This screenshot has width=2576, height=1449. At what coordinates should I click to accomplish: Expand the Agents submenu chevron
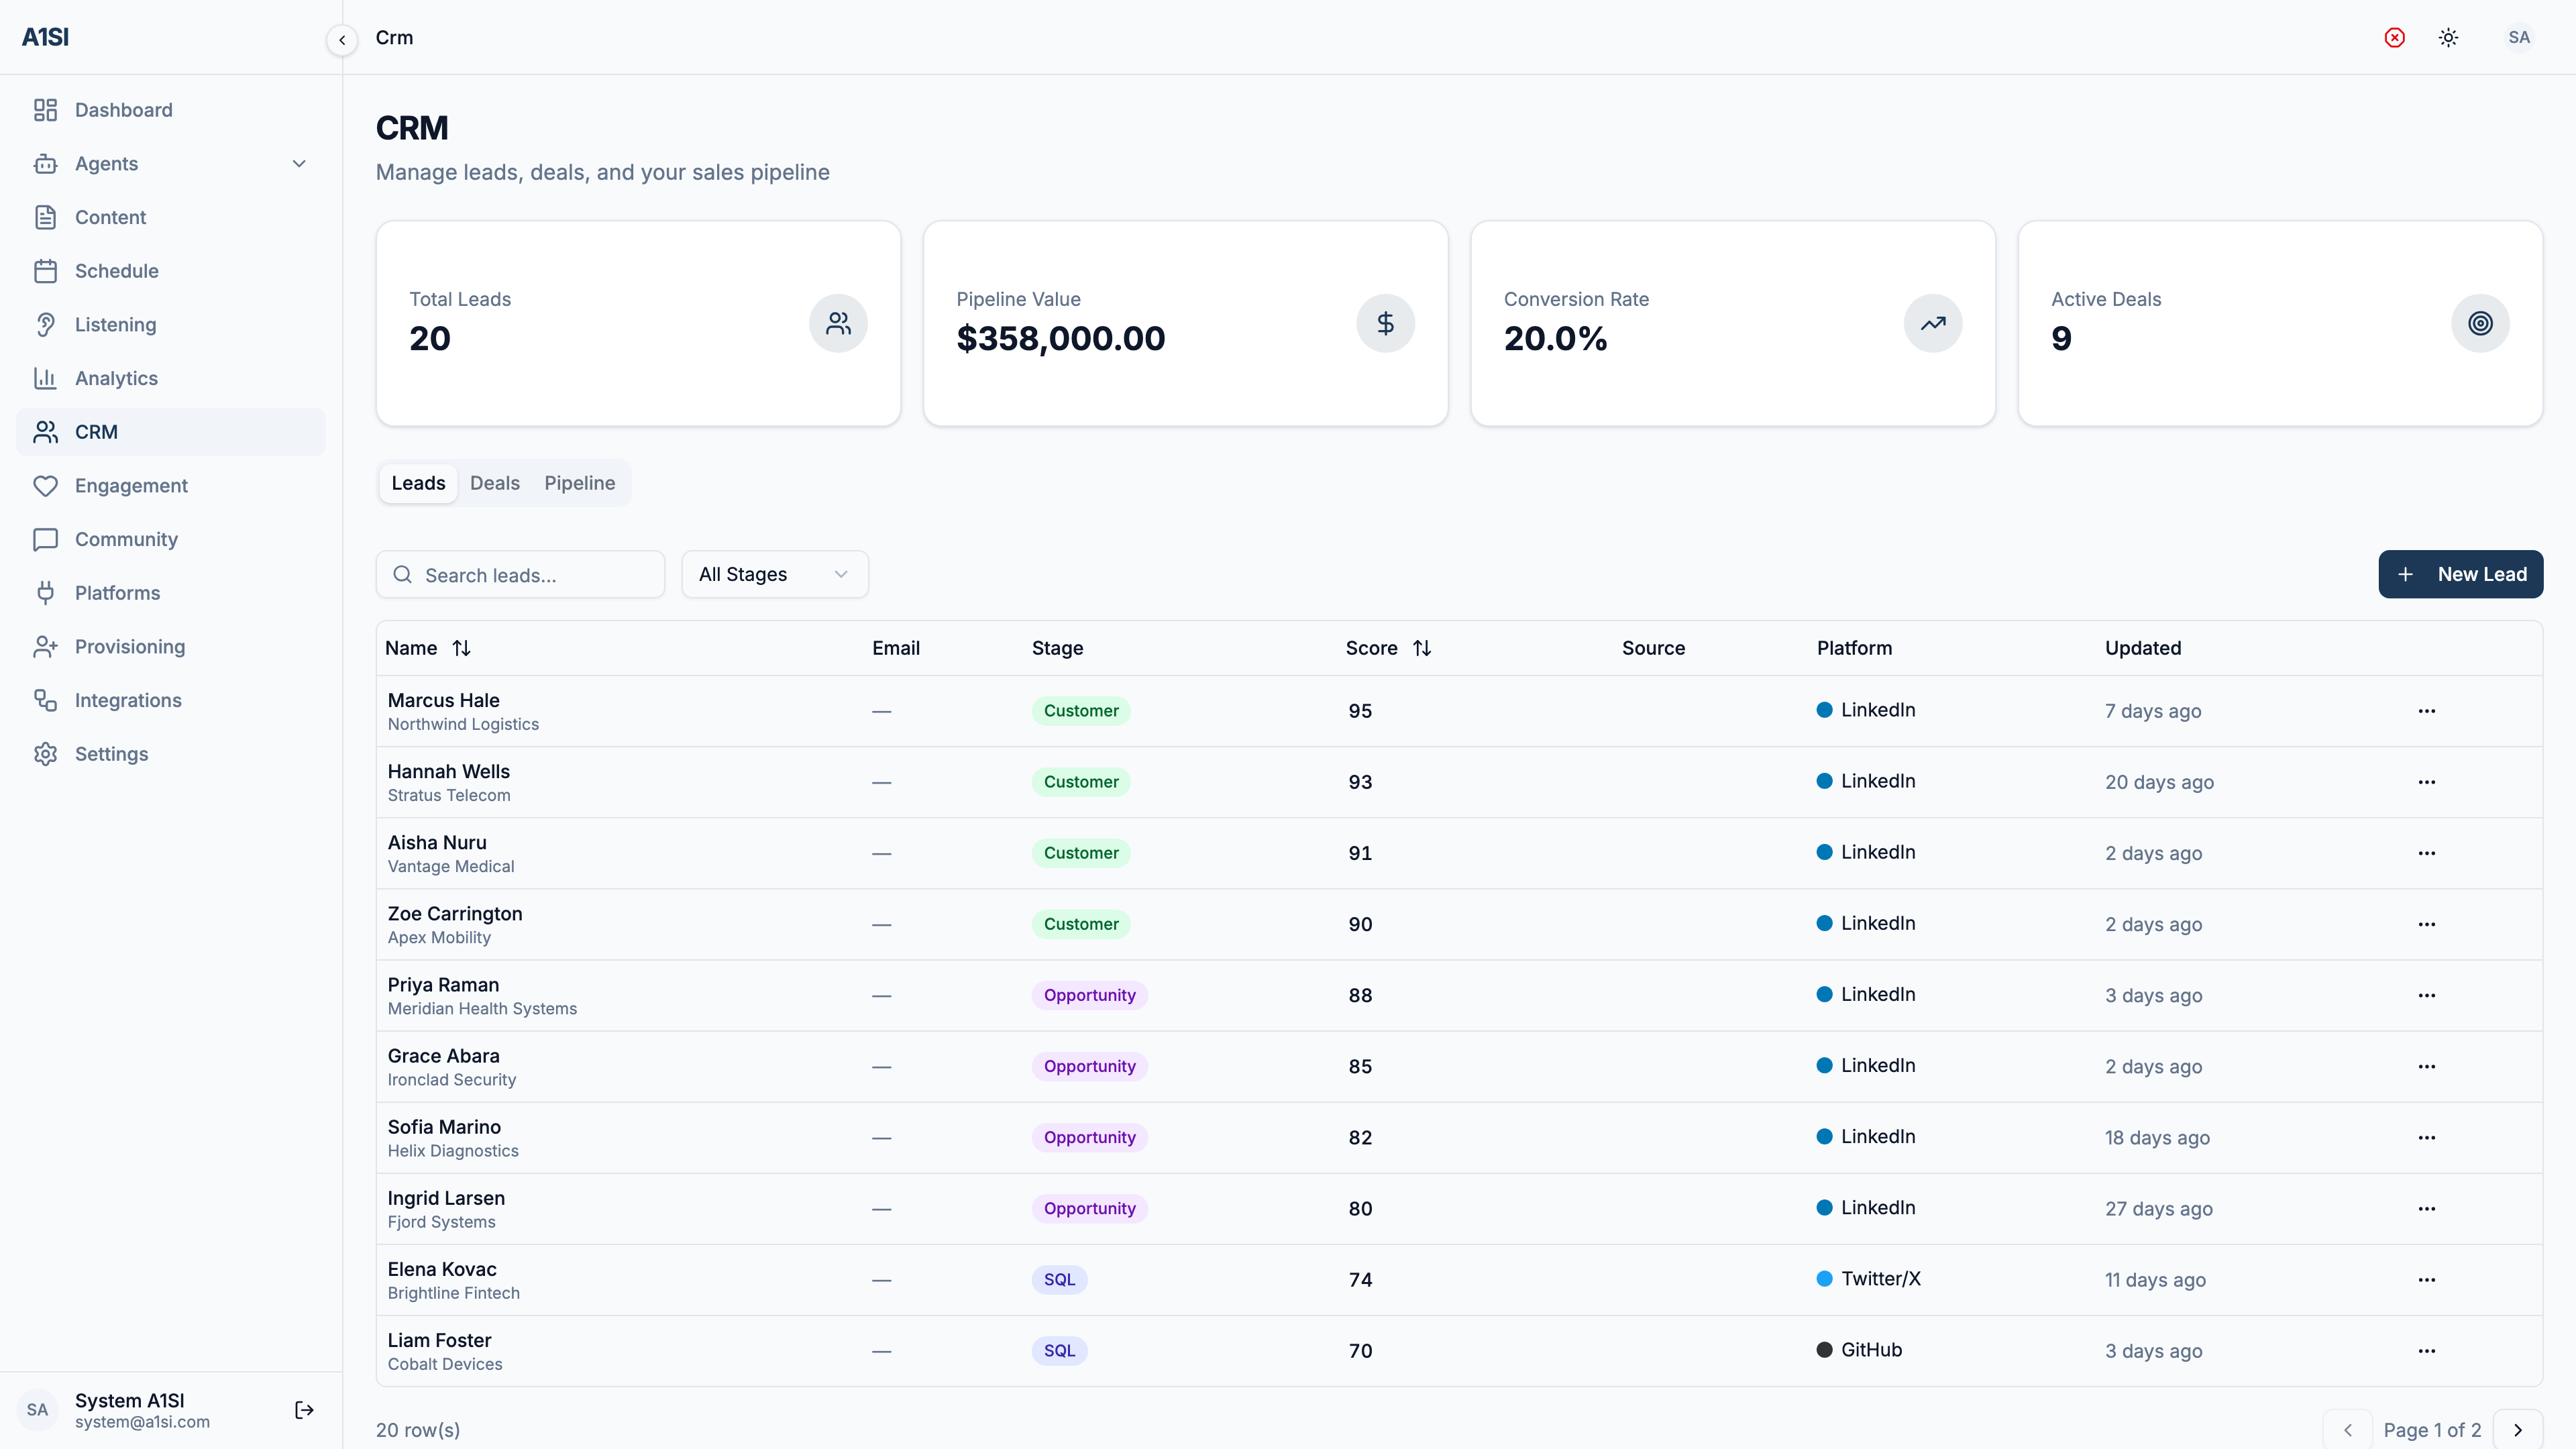(x=299, y=164)
